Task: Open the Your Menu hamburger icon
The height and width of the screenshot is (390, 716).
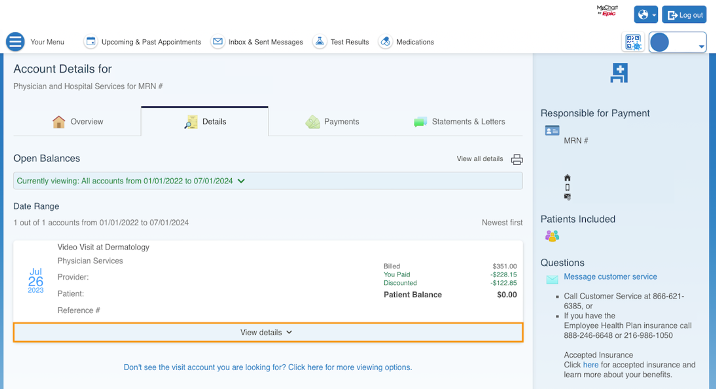Action: coord(15,42)
